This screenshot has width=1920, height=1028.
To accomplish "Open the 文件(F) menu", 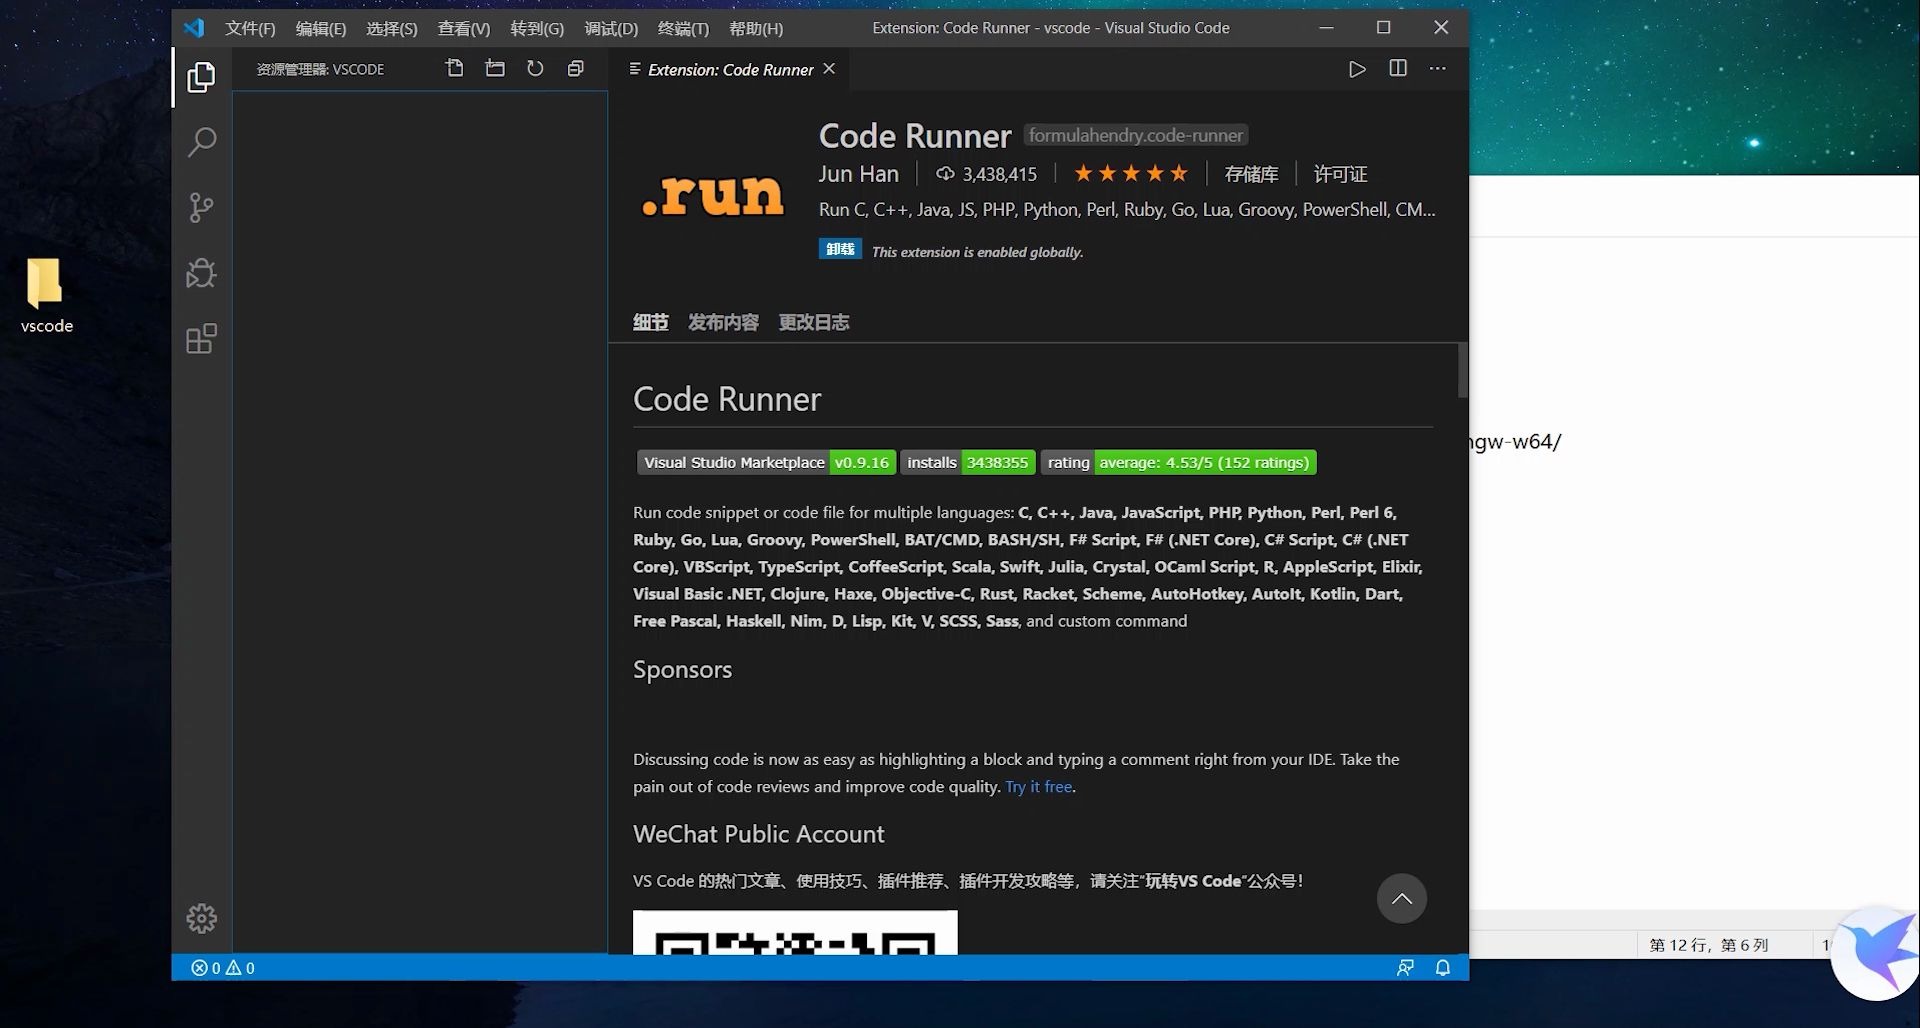I will pyautogui.click(x=250, y=28).
